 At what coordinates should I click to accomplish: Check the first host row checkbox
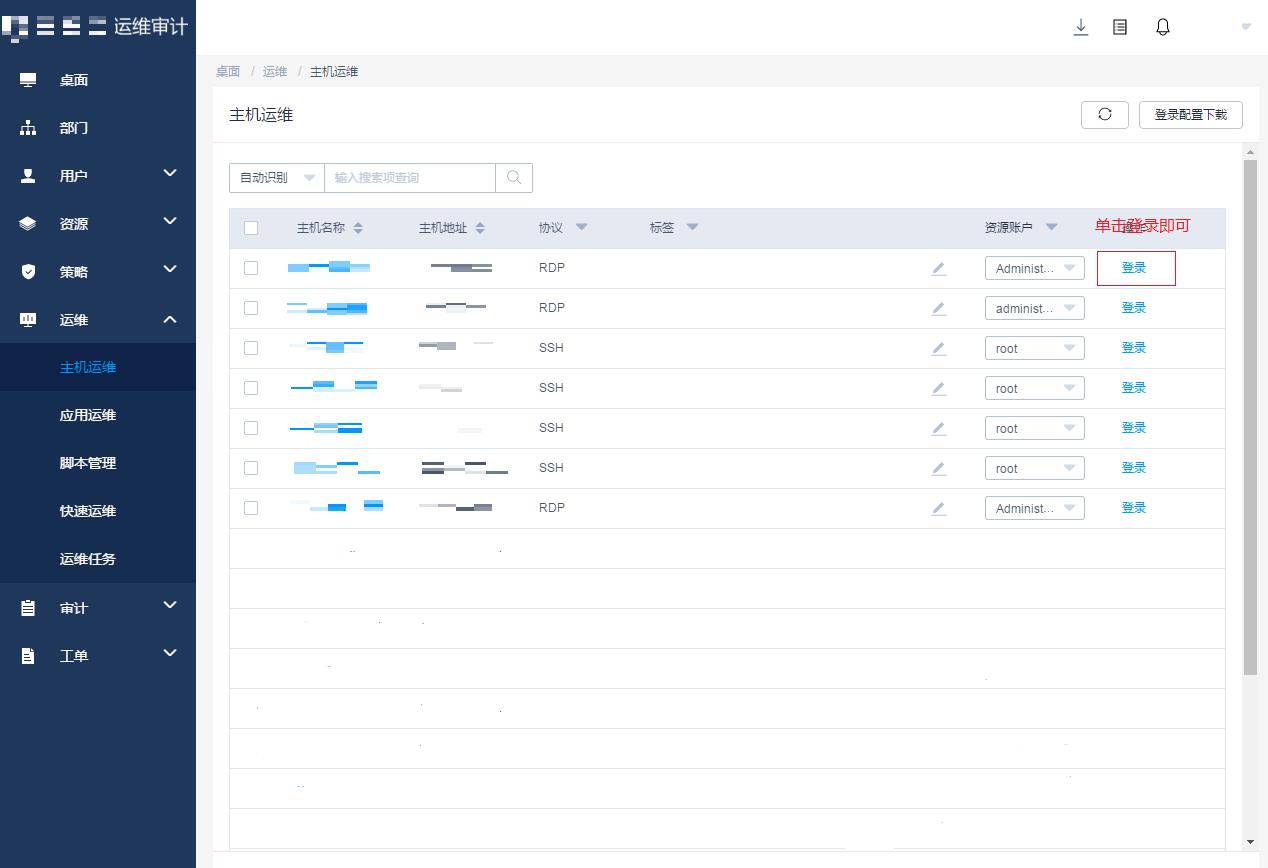[x=251, y=268]
